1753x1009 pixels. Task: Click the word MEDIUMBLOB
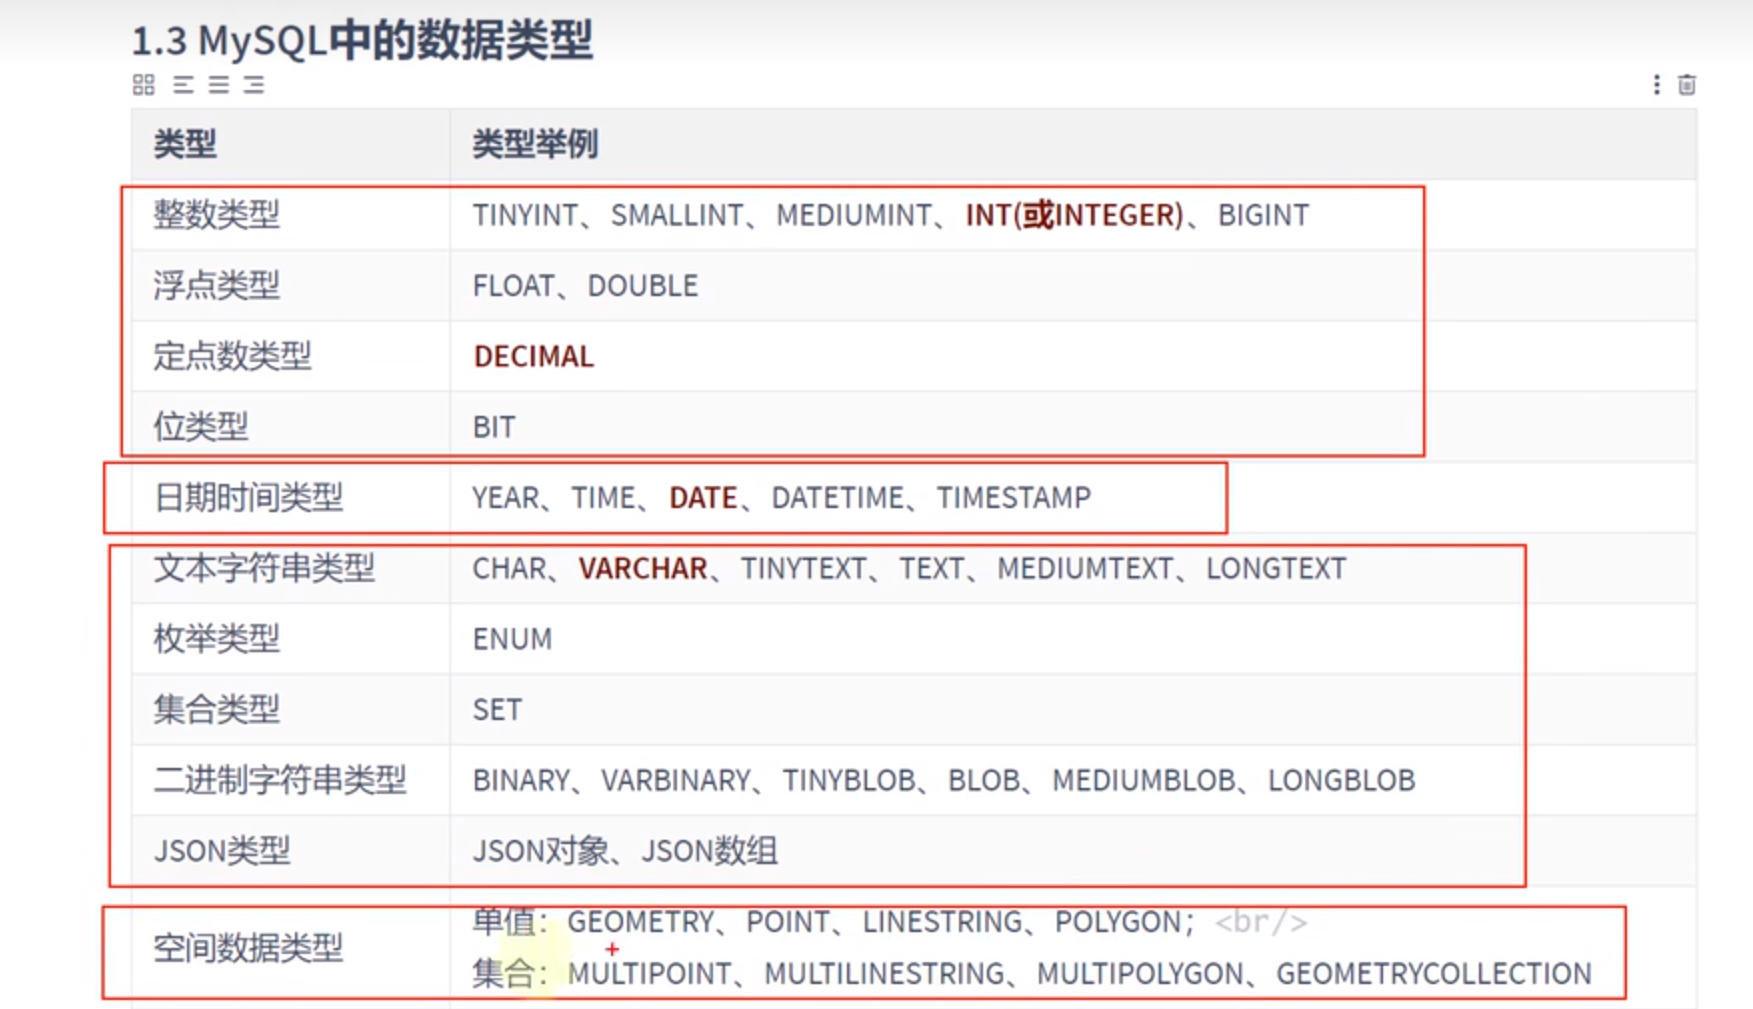pyautogui.click(x=1144, y=780)
